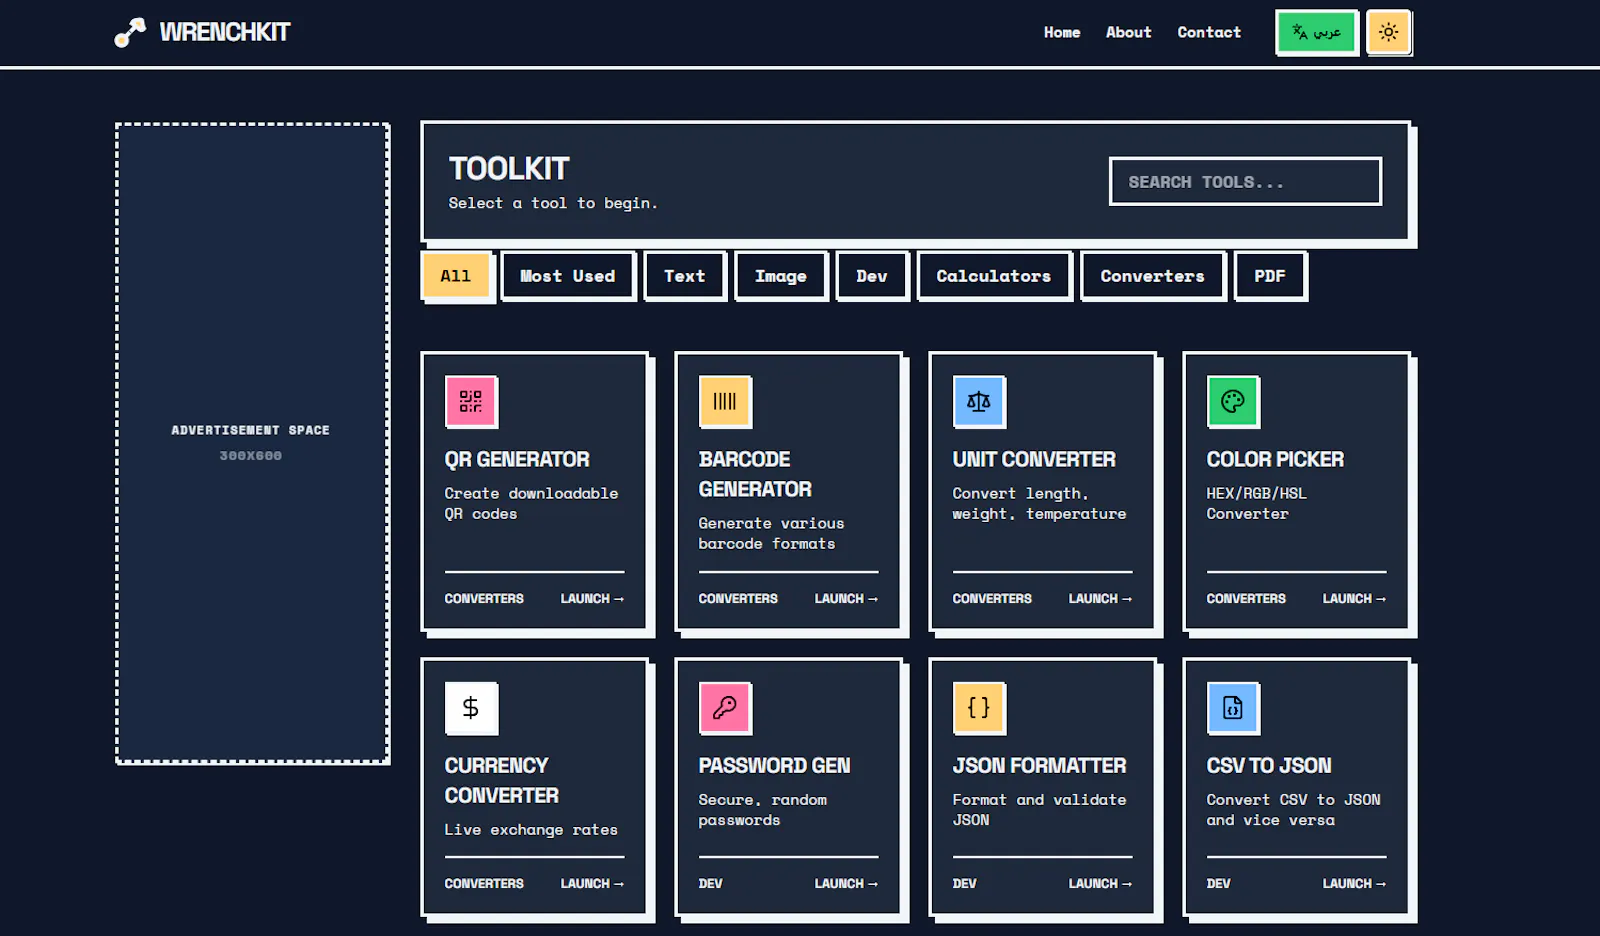
Task: Click the BARCODE GENERATOR card title
Action: click(x=755, y=474)
